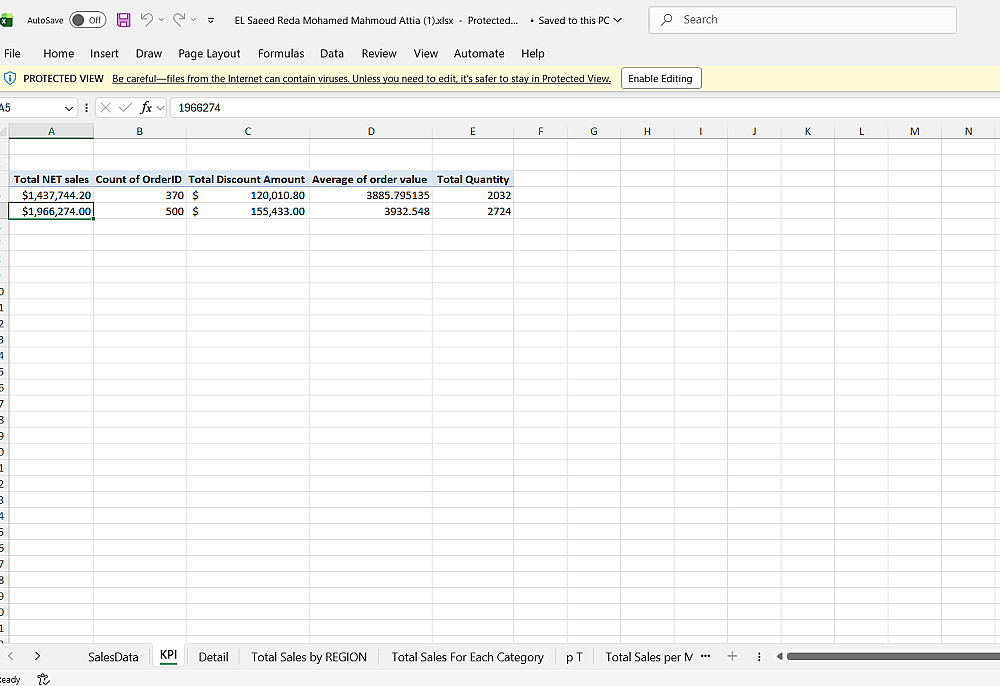Open the View ribbon tab
The image size is (1000, 686).
[x=425, y=54]
